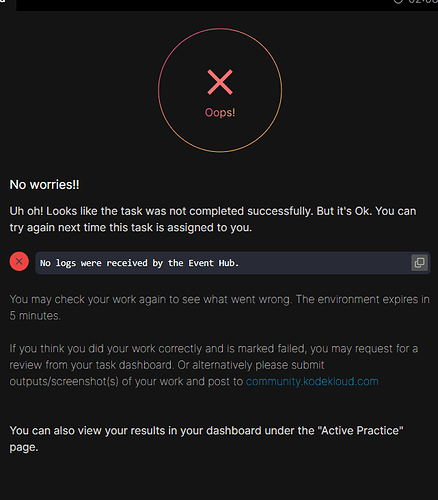Select the 'No logs were received' code block

click(233, 263)
